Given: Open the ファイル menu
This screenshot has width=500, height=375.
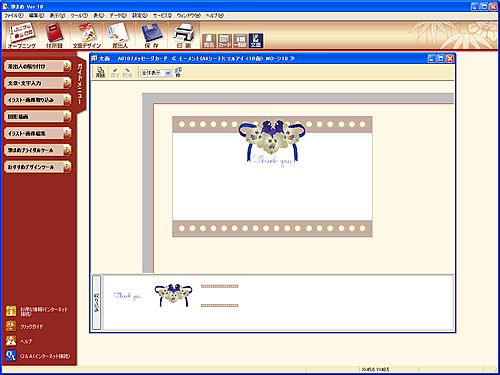Looking at the screenshot, I should pyautogui.click(x=14, y=15).
